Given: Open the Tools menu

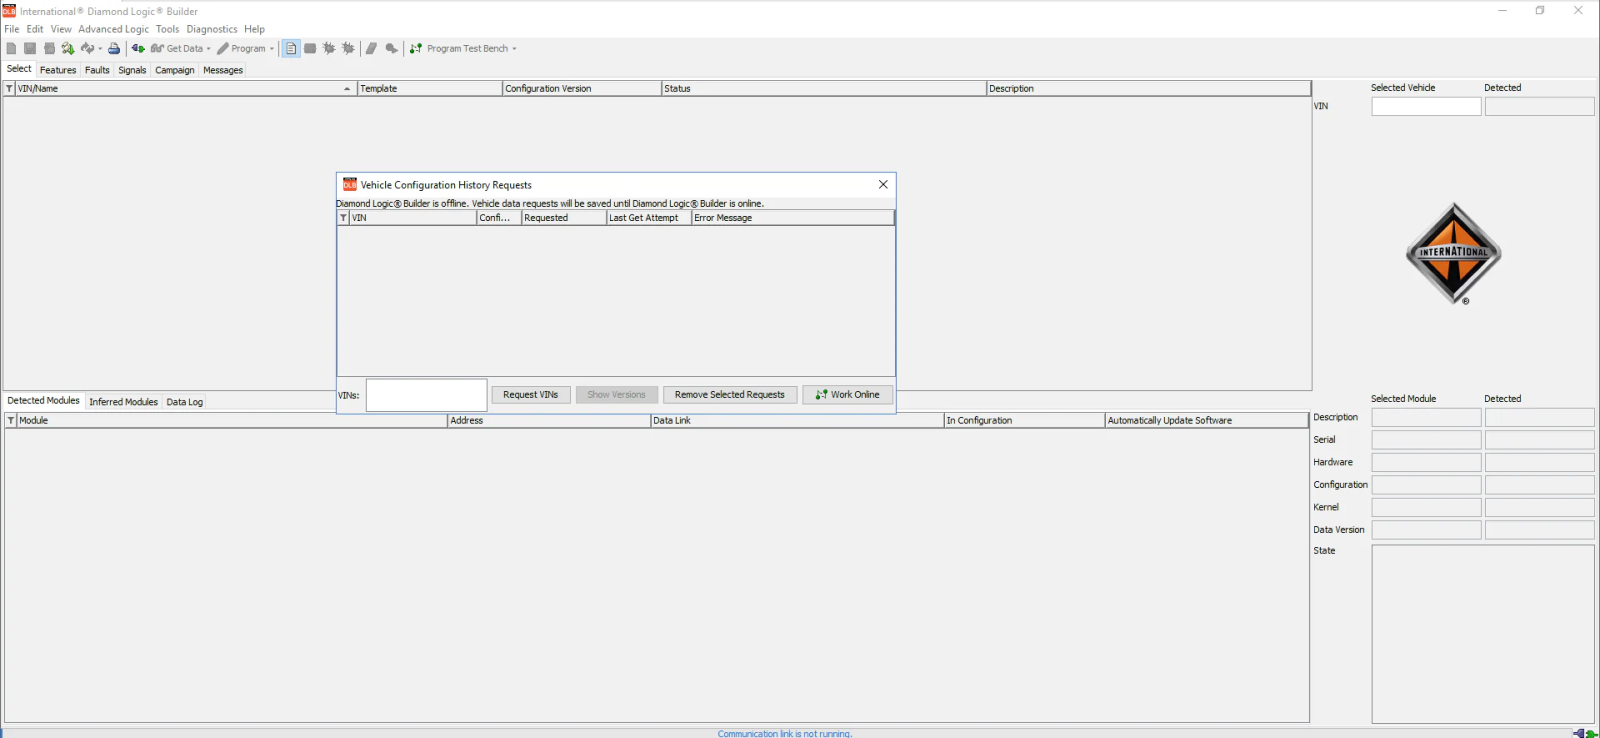Looking at the screenshot, I should (x=167, y=29).
